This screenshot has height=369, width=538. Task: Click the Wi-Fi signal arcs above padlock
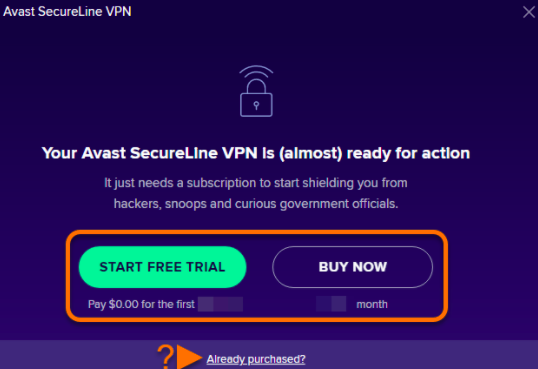point(256,72)
